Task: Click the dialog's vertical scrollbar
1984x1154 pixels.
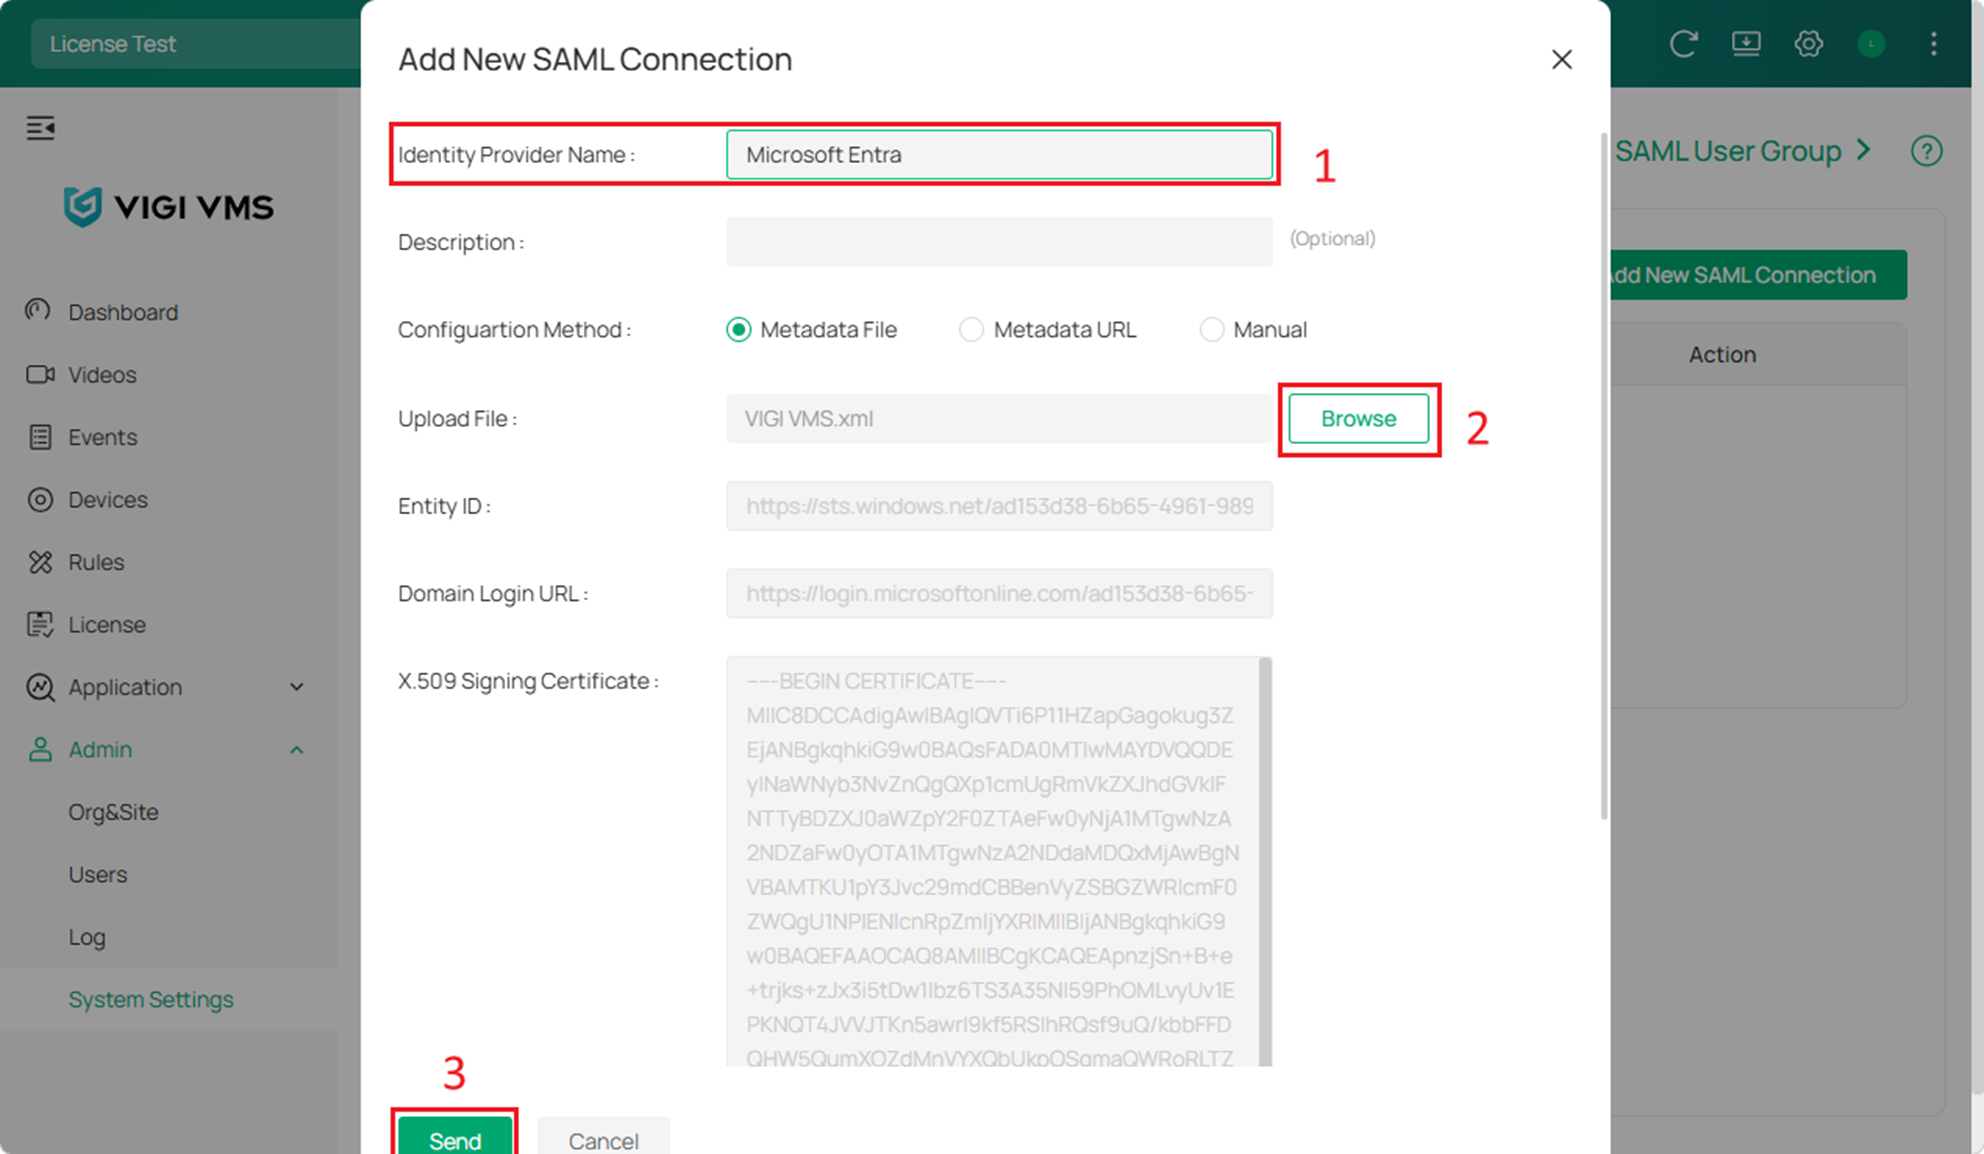Action: coord(1604,475)
